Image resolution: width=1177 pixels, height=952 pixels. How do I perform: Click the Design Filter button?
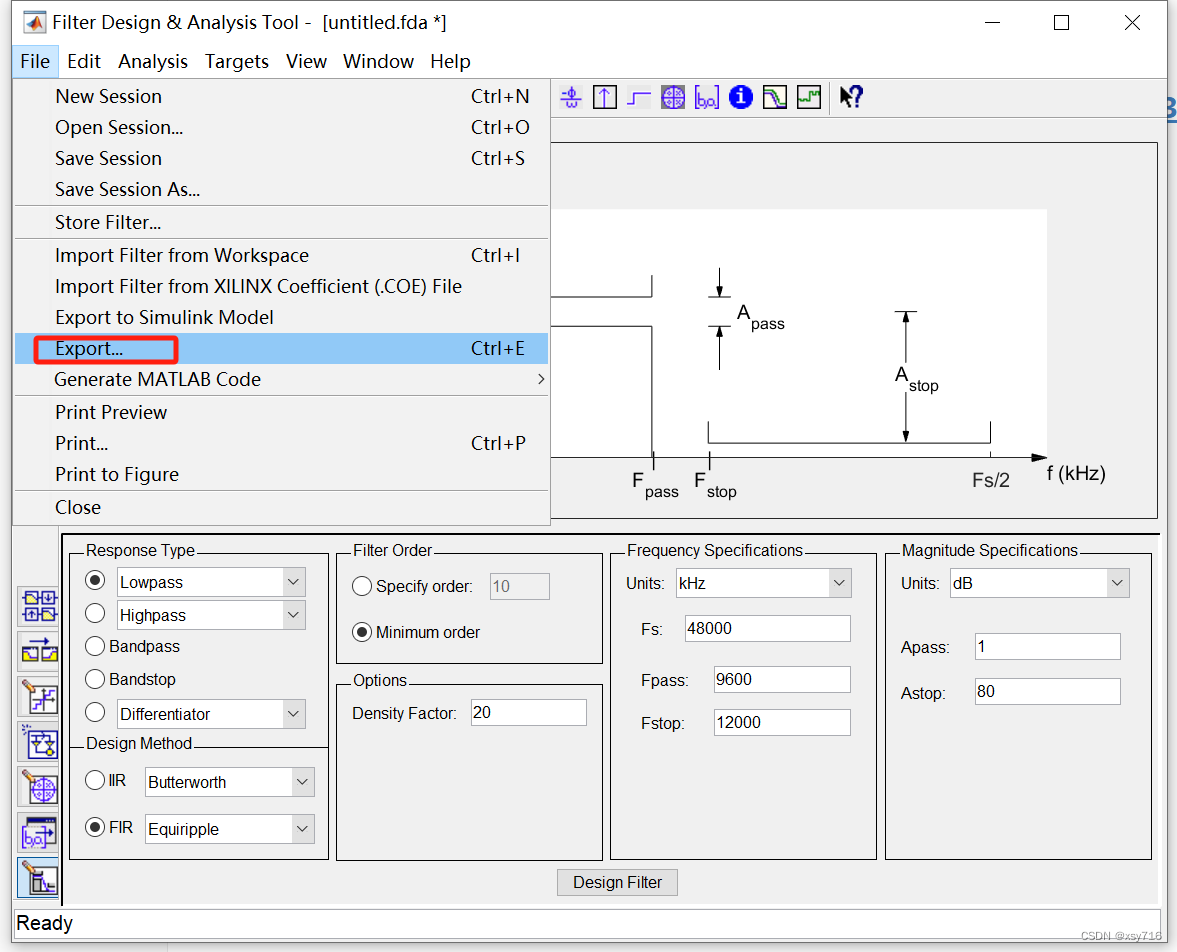tap(617, 882)
